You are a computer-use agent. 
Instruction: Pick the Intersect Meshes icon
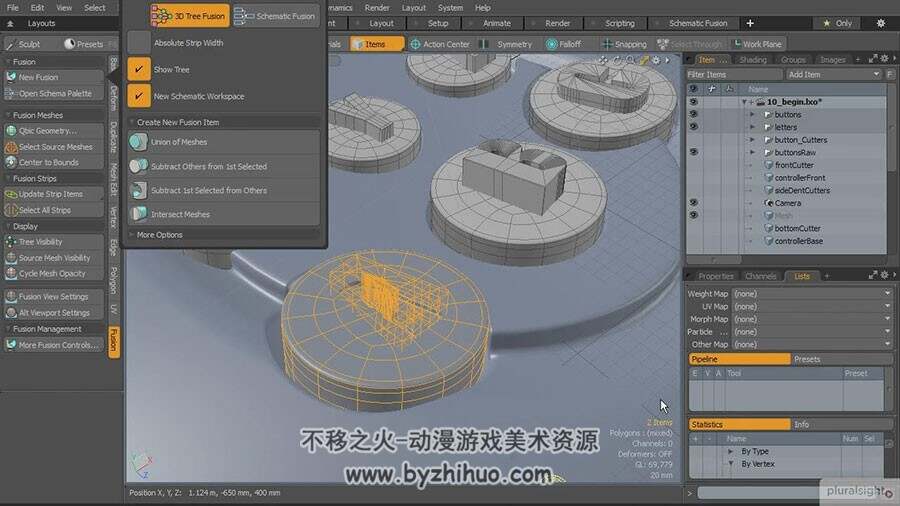(138, 214)
